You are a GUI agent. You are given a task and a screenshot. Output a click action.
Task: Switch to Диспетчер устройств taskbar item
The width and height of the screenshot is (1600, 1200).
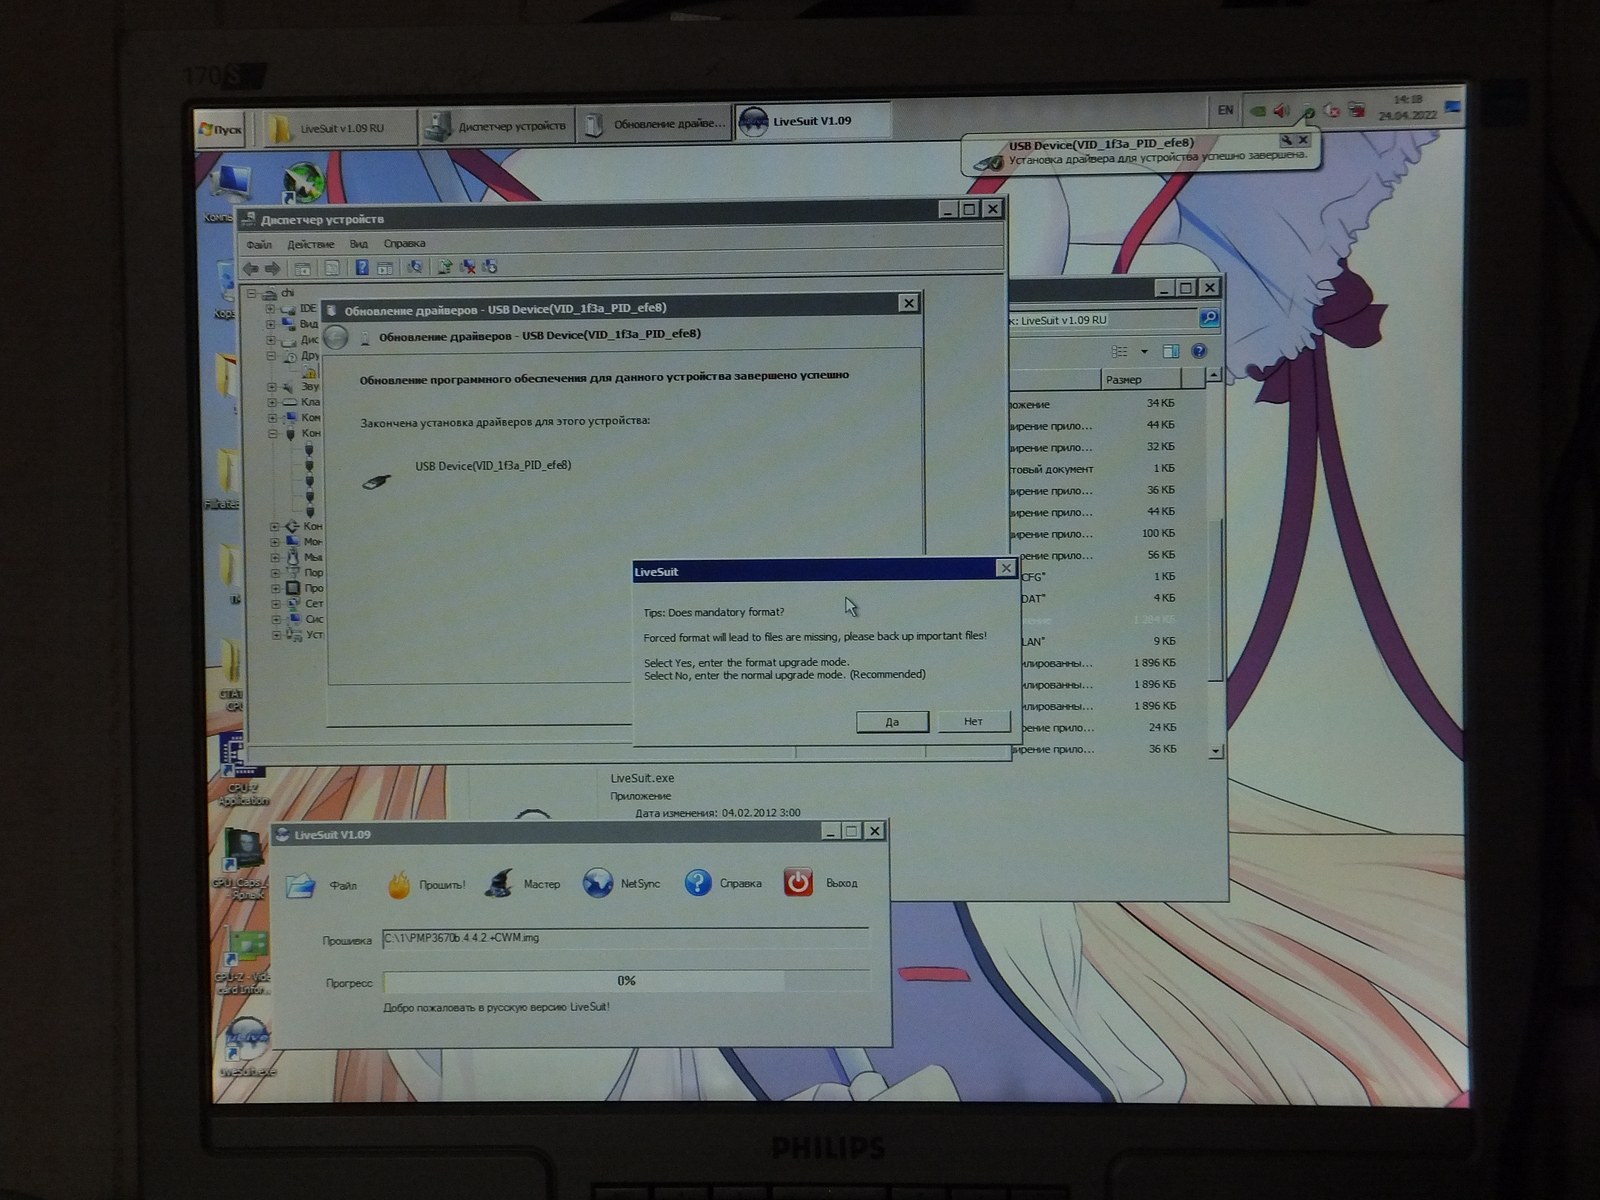497,126
